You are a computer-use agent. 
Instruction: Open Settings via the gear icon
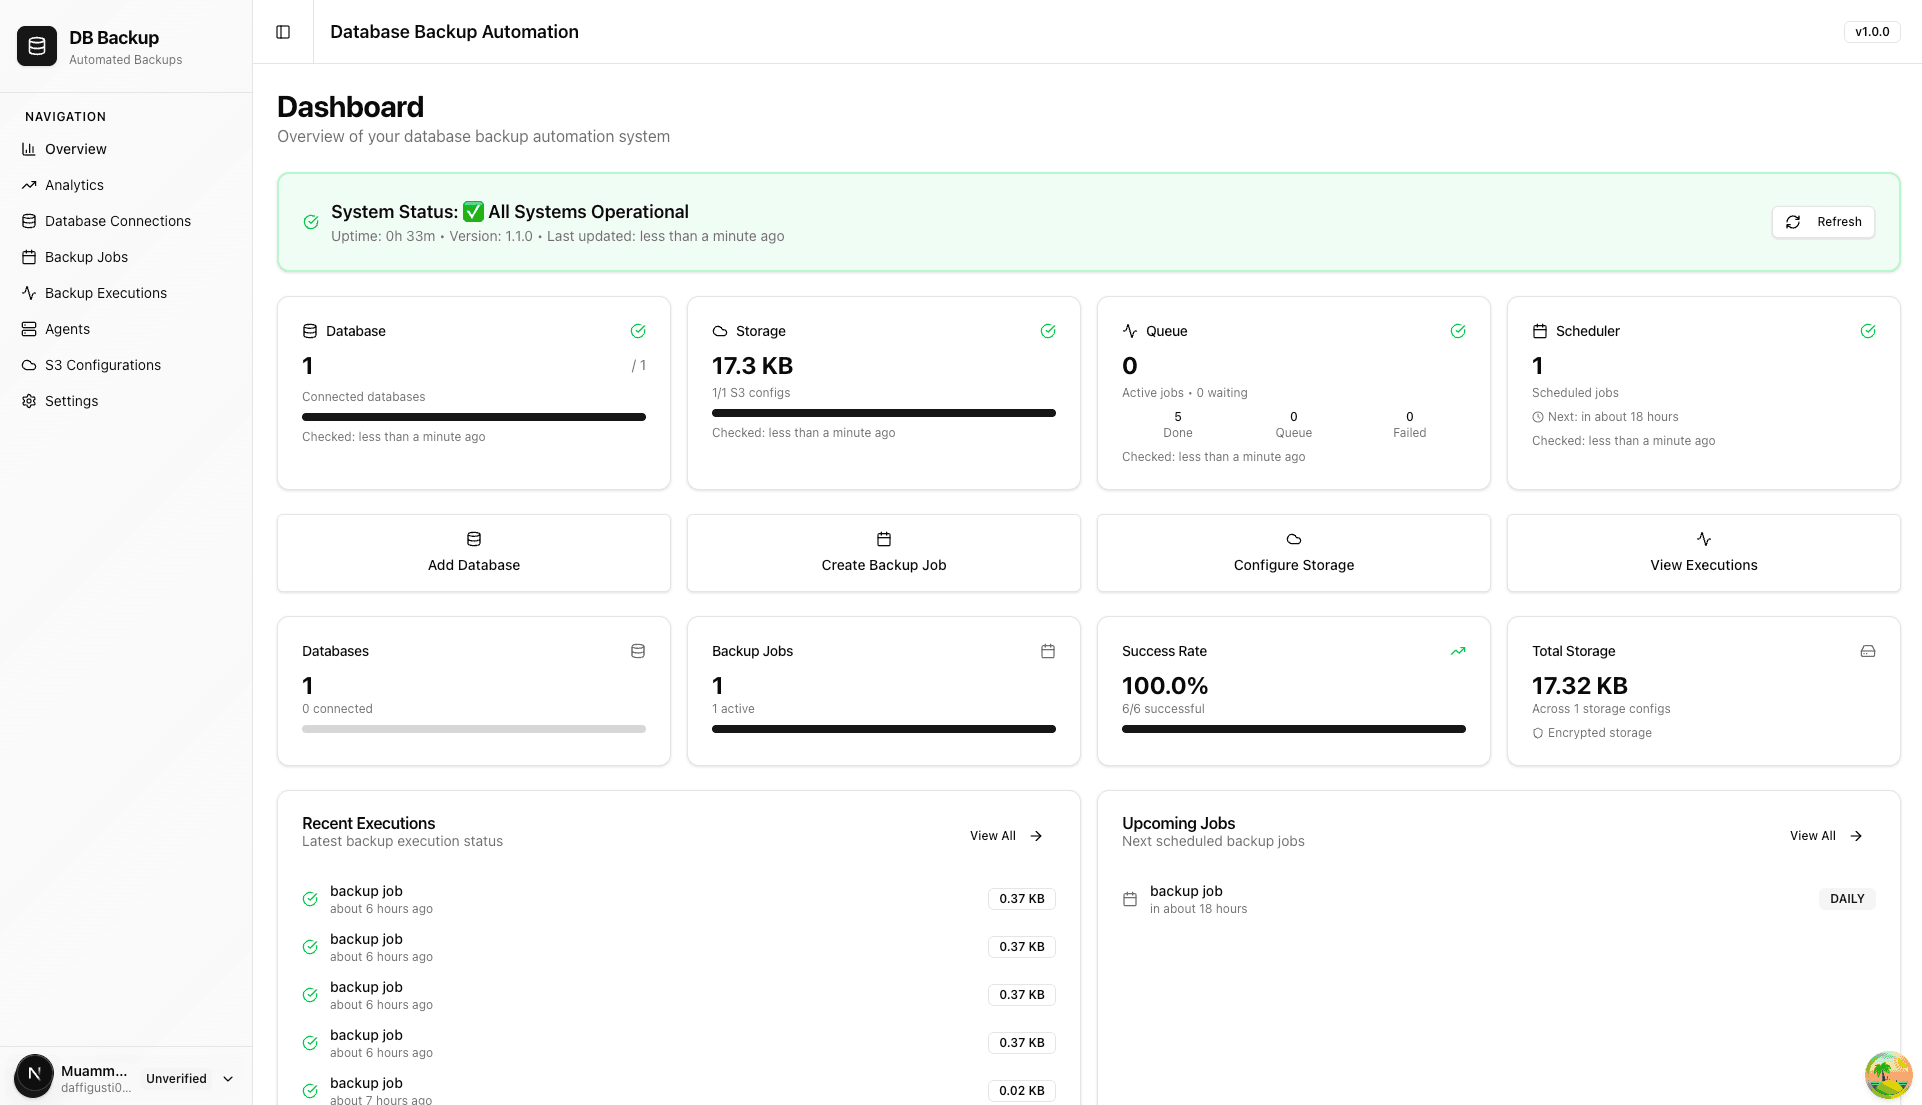(28, 401)
